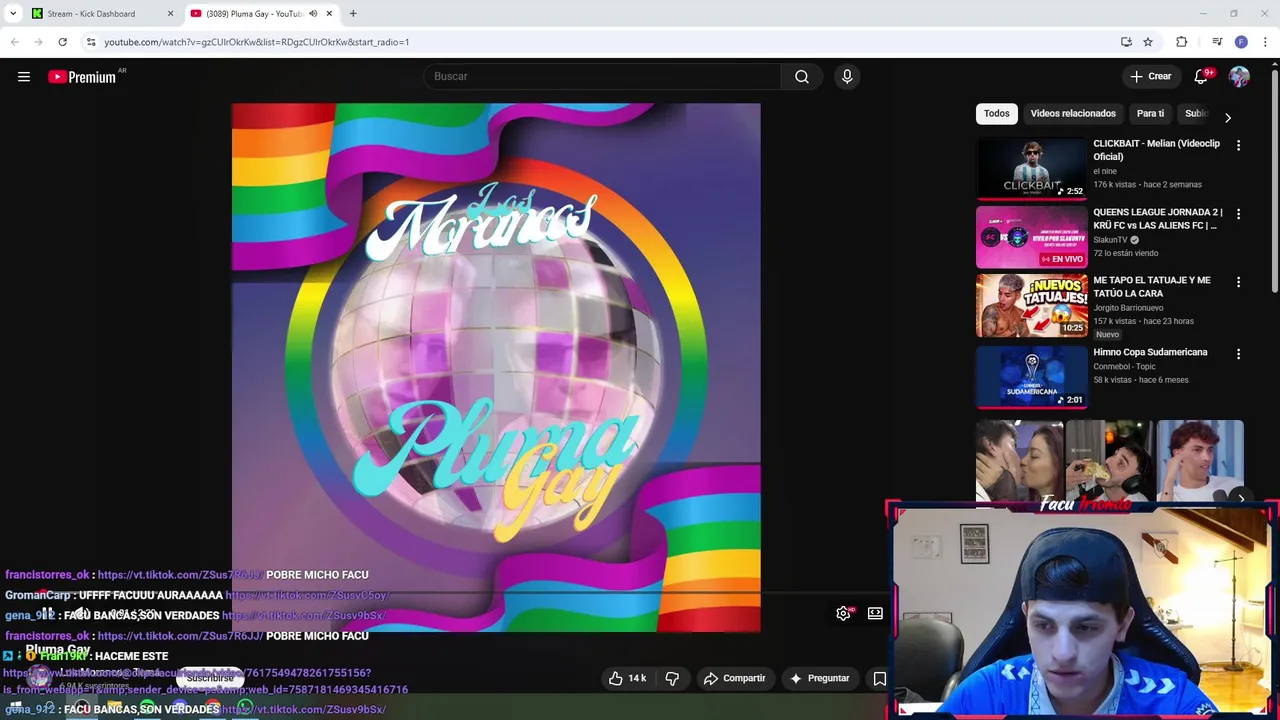Open ME TAPO EL TATUAJE video title
The height and width of the screenshot is (720, 1280).
pos(1152,287)
